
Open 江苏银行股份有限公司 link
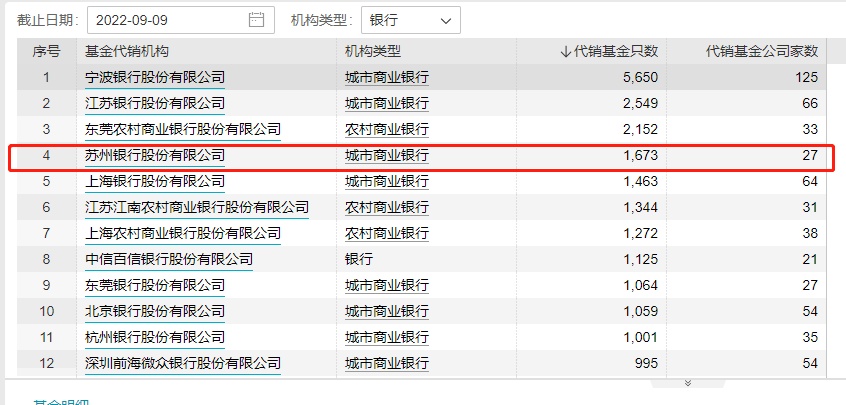click(x=155, y=104)
